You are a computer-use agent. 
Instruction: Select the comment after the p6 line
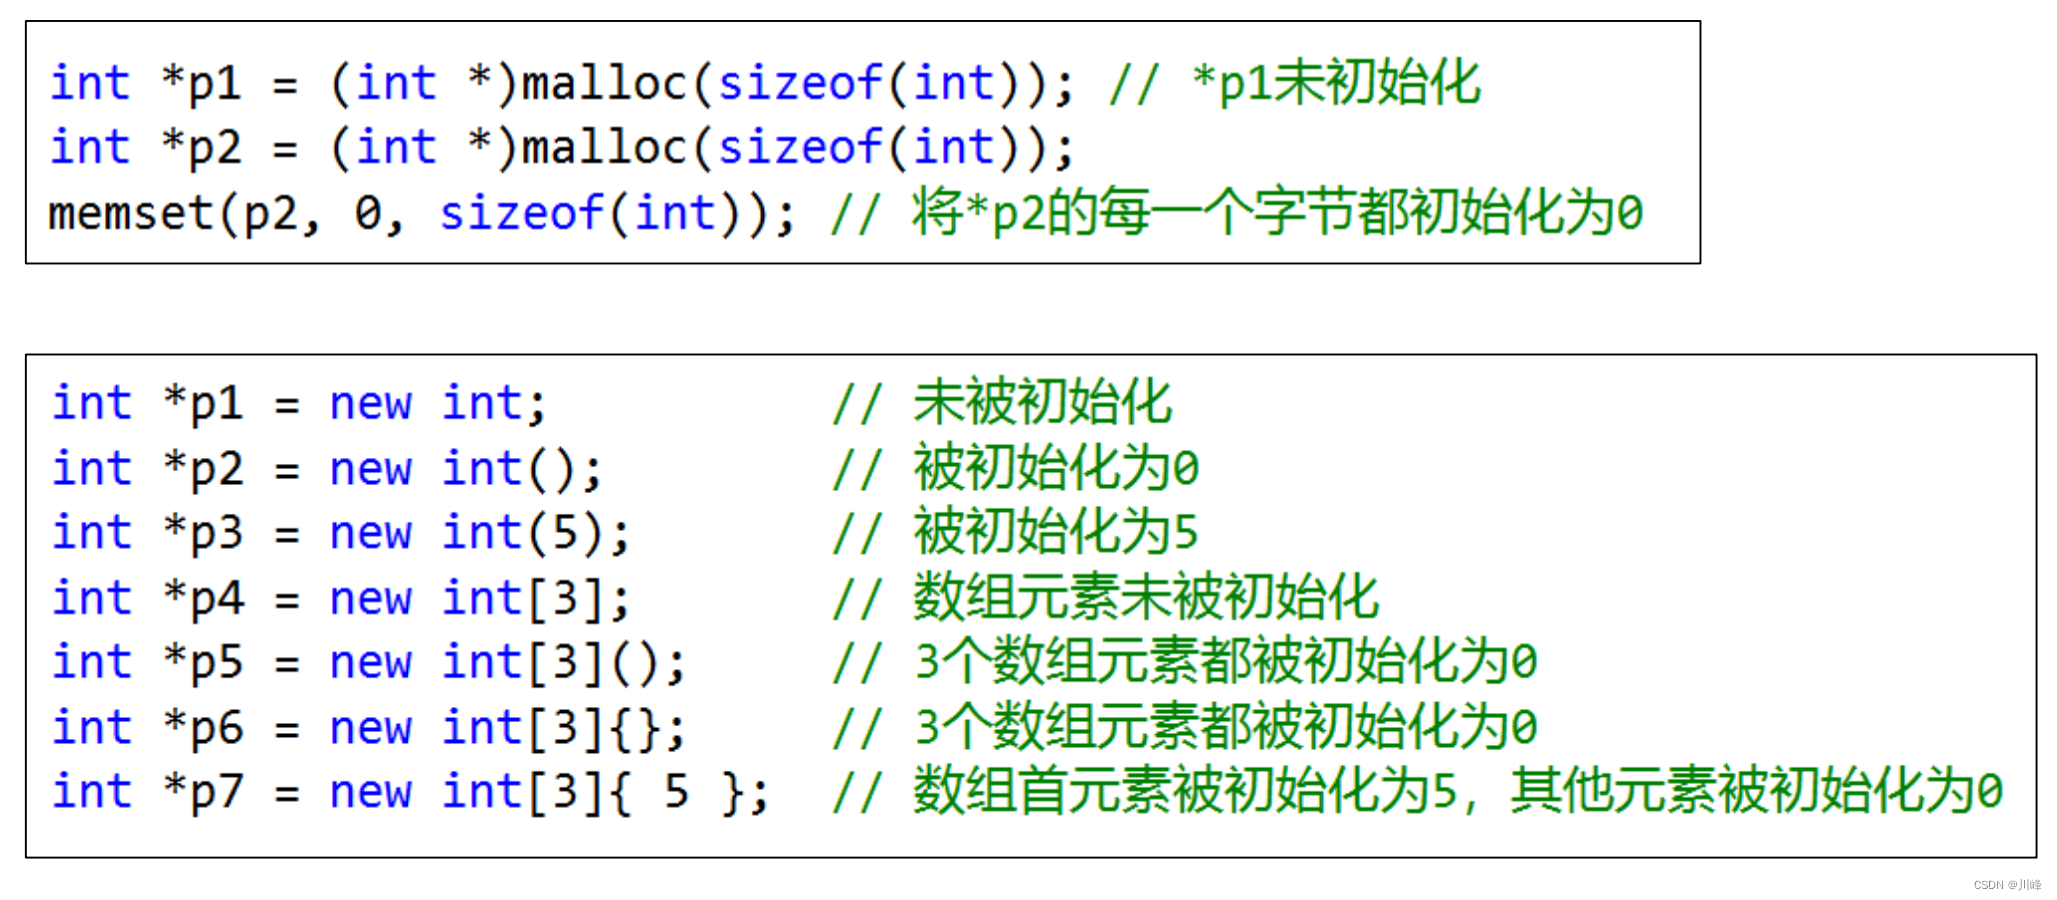coord(1226,727)
